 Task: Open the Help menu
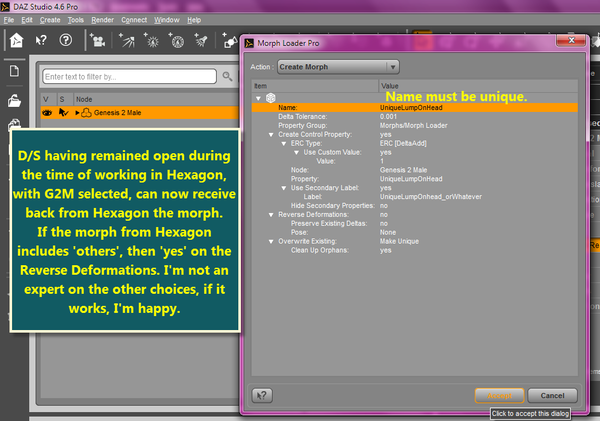coord(194,20)
